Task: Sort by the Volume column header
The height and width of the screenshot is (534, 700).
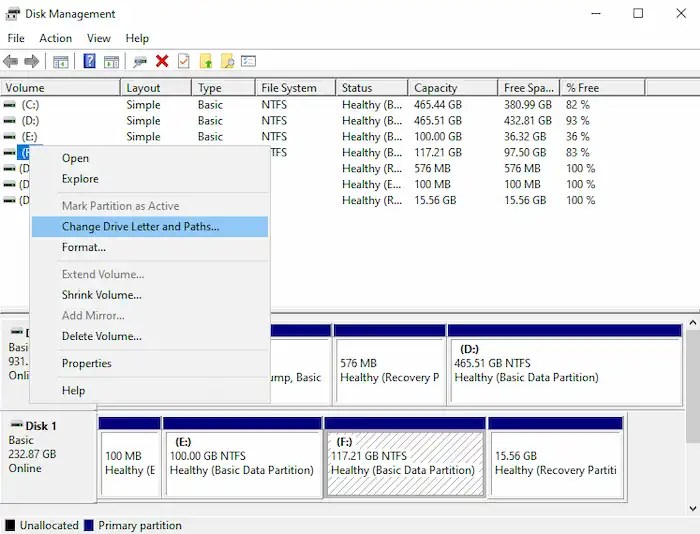Action: pos(60,88)
